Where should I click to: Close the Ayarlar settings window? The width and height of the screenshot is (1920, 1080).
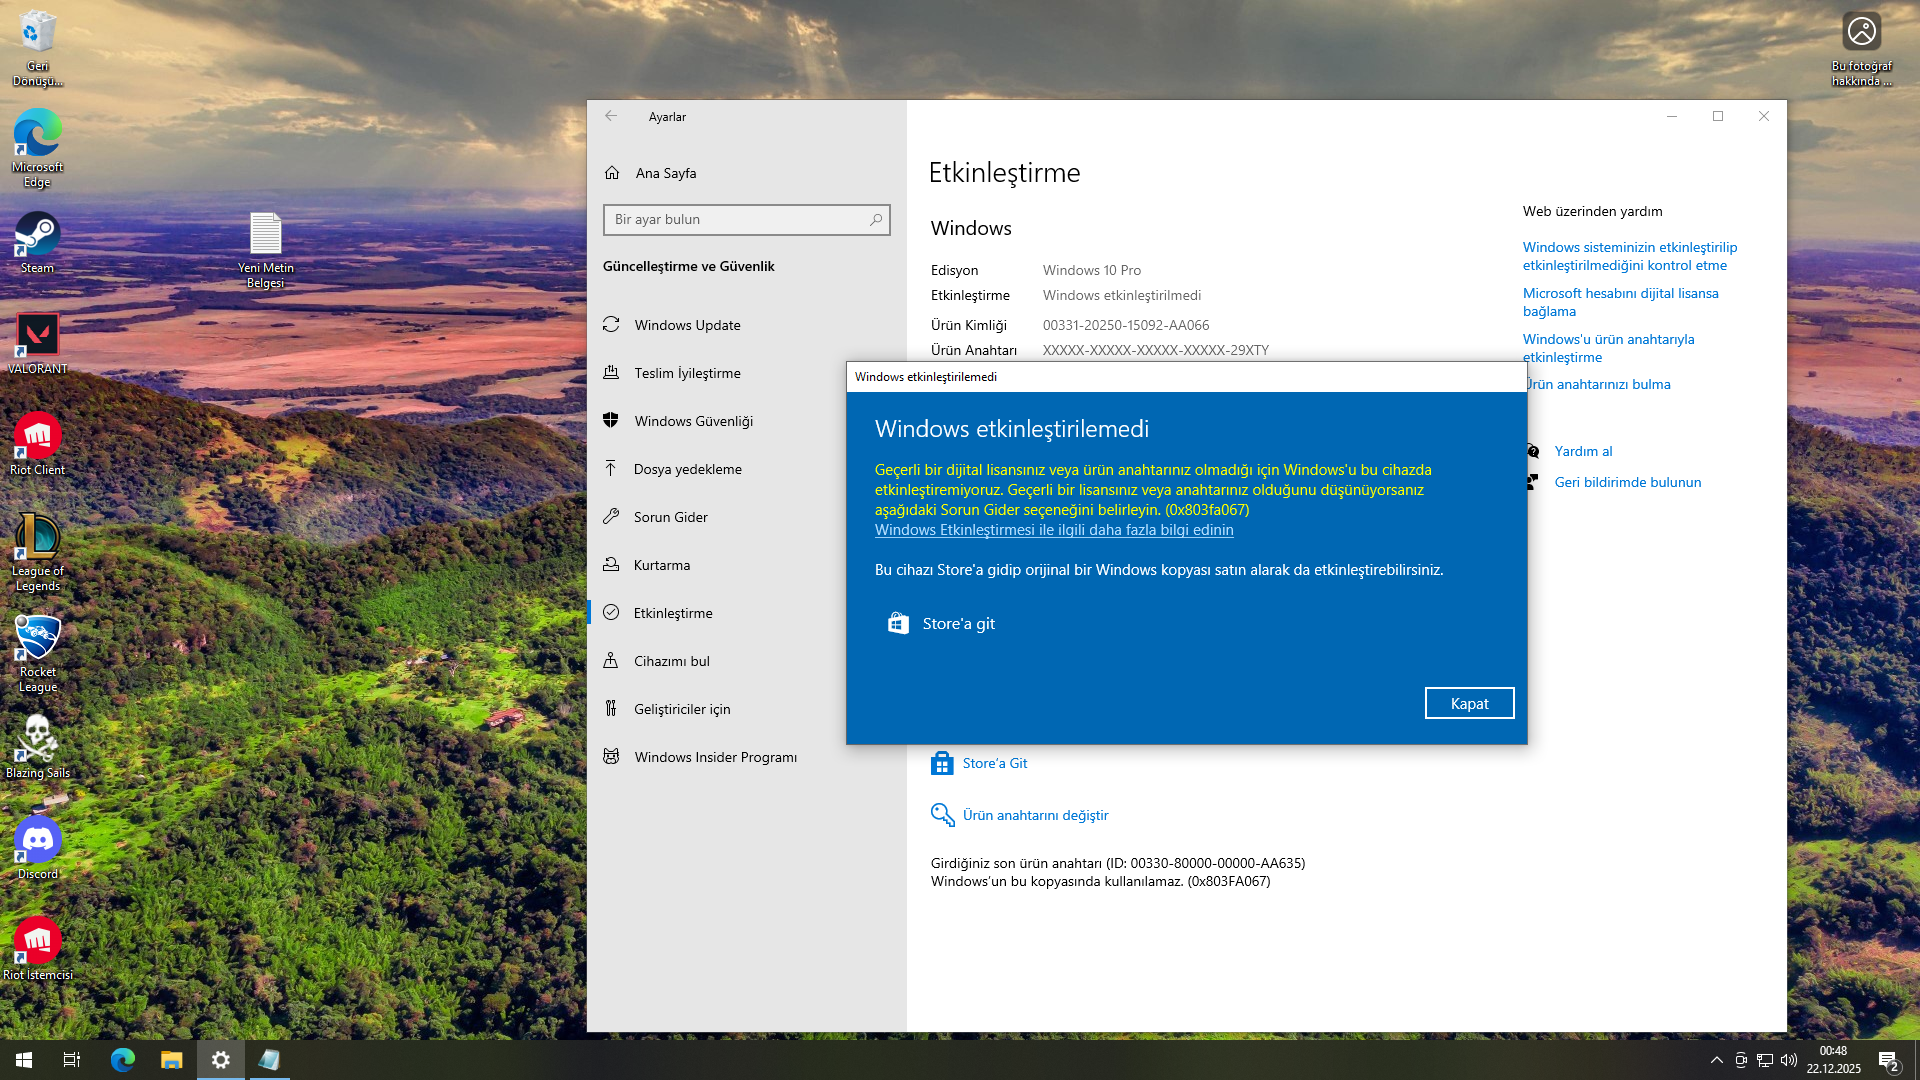(x=1764, y=116)
